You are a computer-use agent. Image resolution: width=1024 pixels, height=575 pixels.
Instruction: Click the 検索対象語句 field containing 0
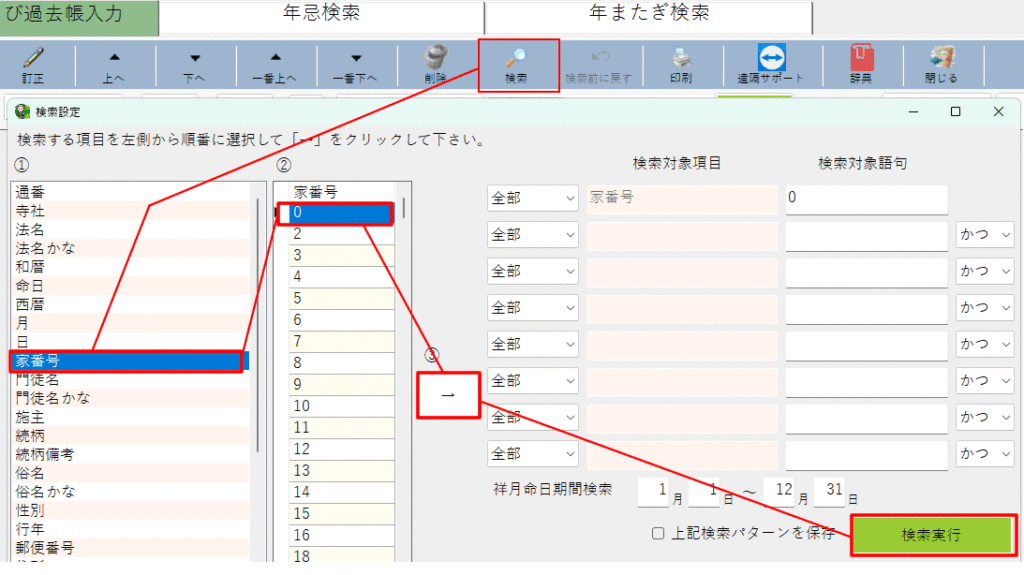pos(865,198)
